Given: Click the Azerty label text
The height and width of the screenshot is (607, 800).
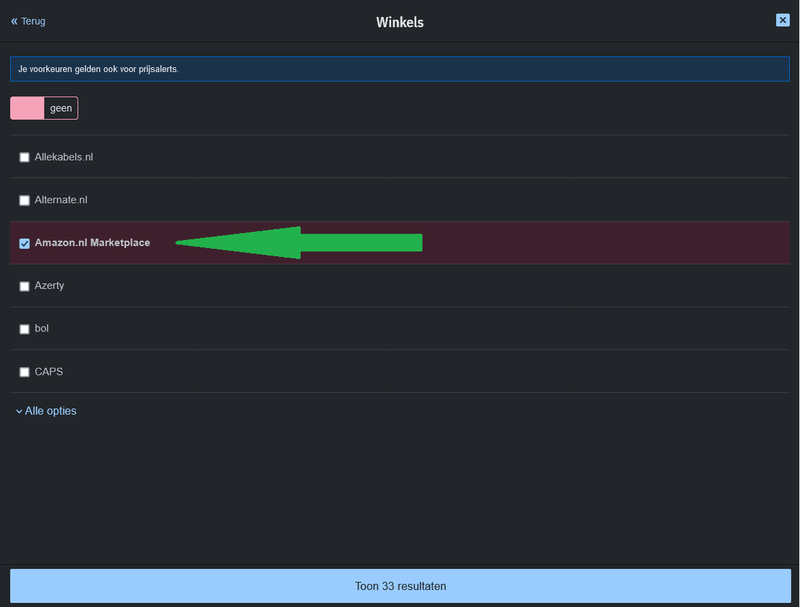Looking at the screenshot, I should (x=49, y=286).
